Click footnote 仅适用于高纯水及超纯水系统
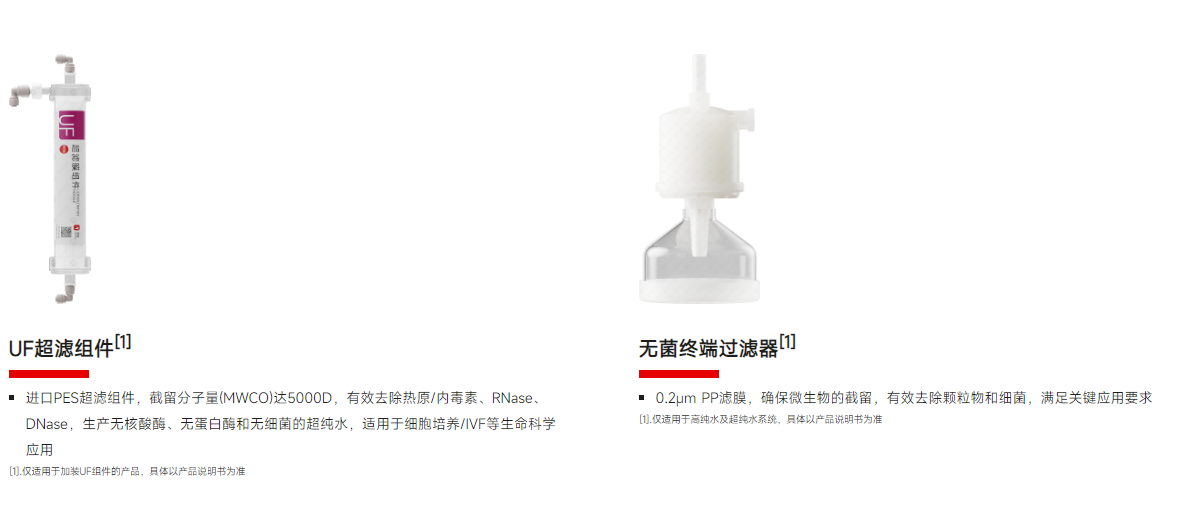This screenshot has height=509, width=1191. click(760, 419)
